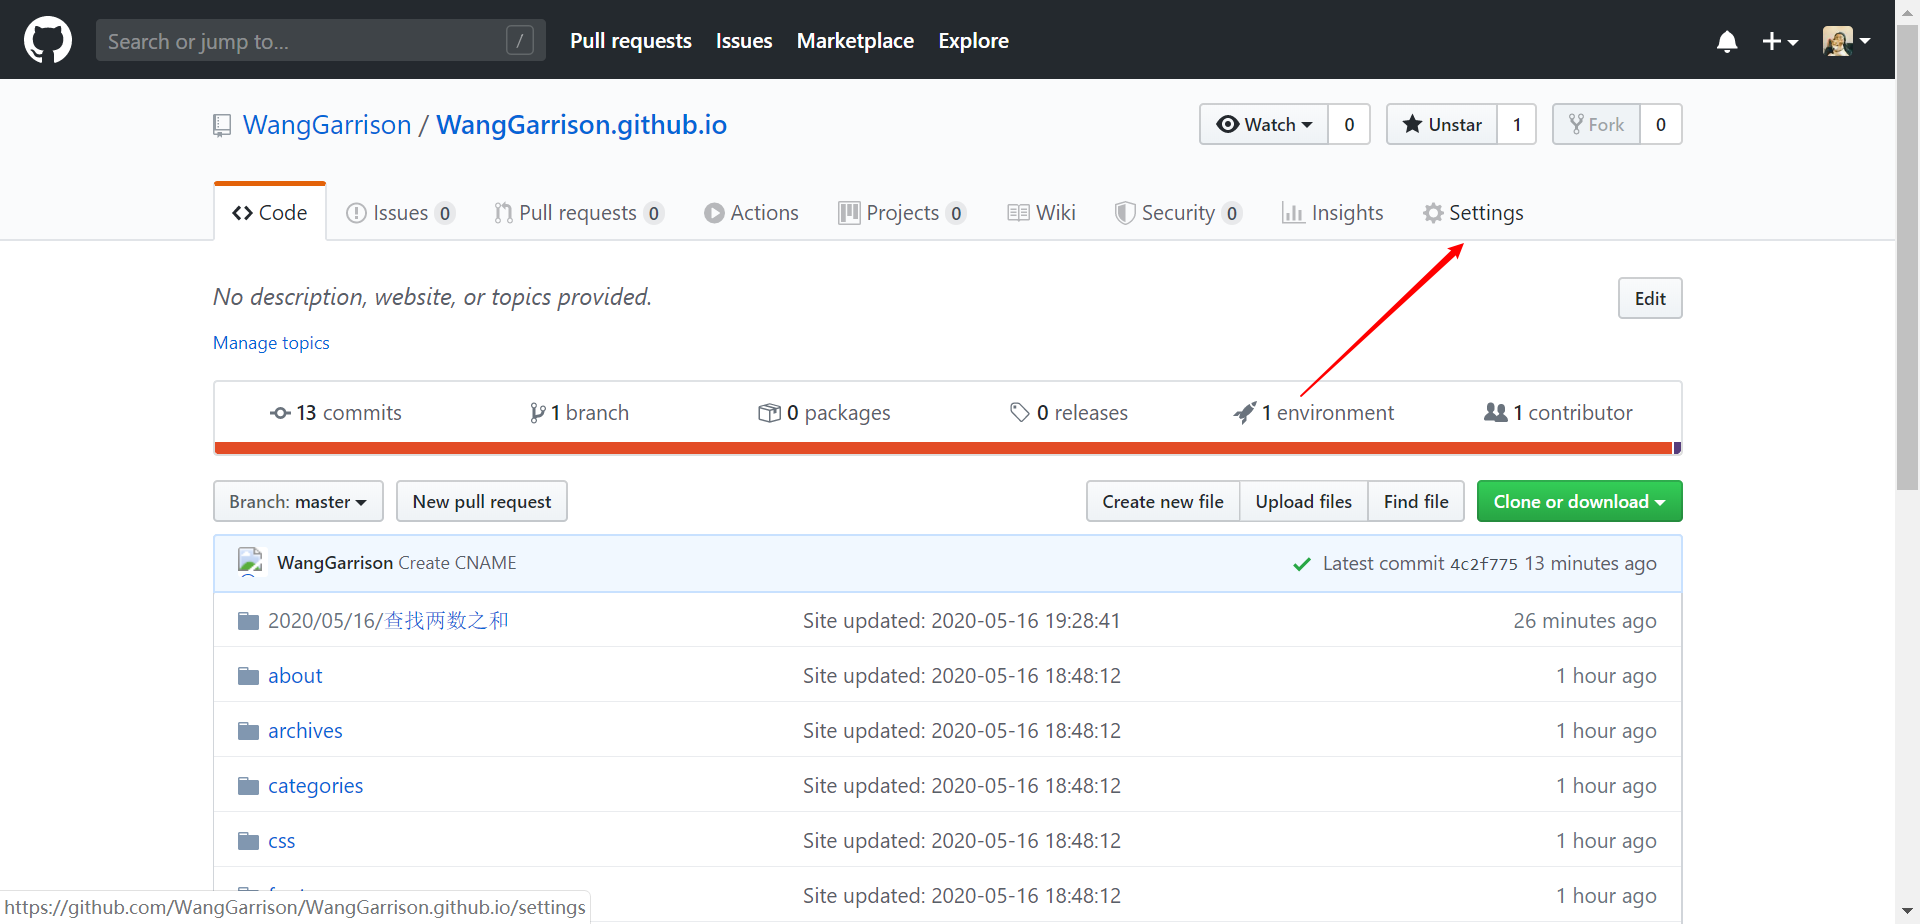Expand the plus create-new menu
The height and width of the screenshot is (924, 1920).
point(1780,41)
